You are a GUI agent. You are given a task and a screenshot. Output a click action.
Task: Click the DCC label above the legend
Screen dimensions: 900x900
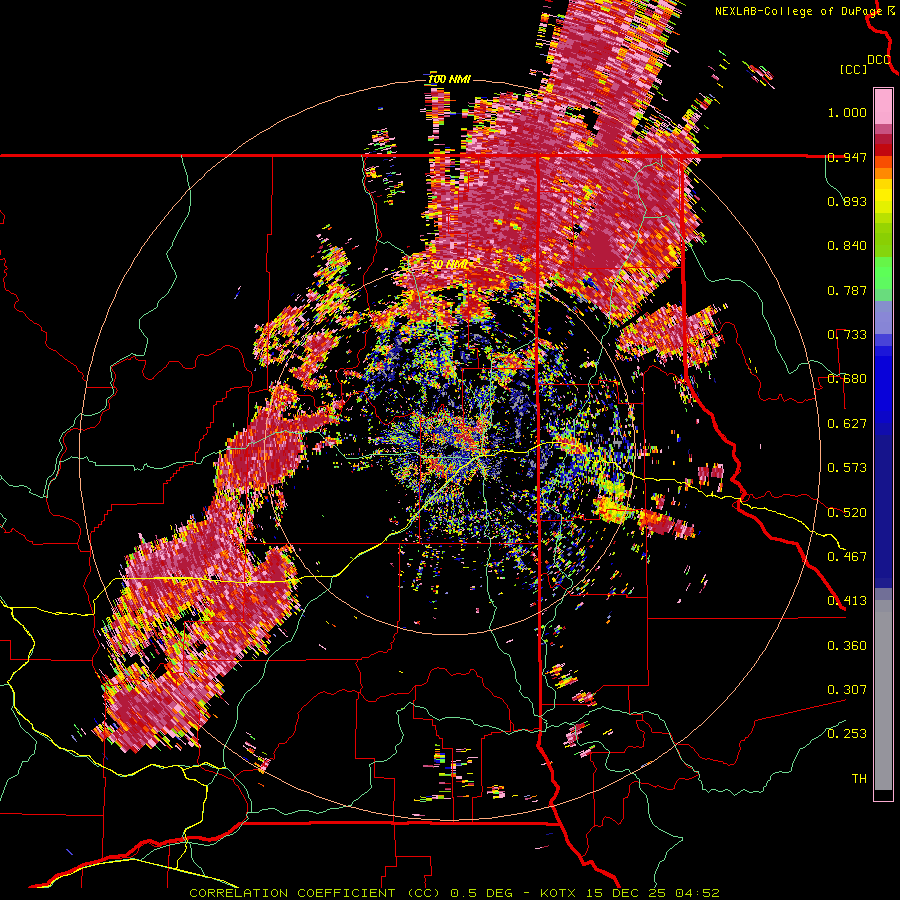click(878, 60)
